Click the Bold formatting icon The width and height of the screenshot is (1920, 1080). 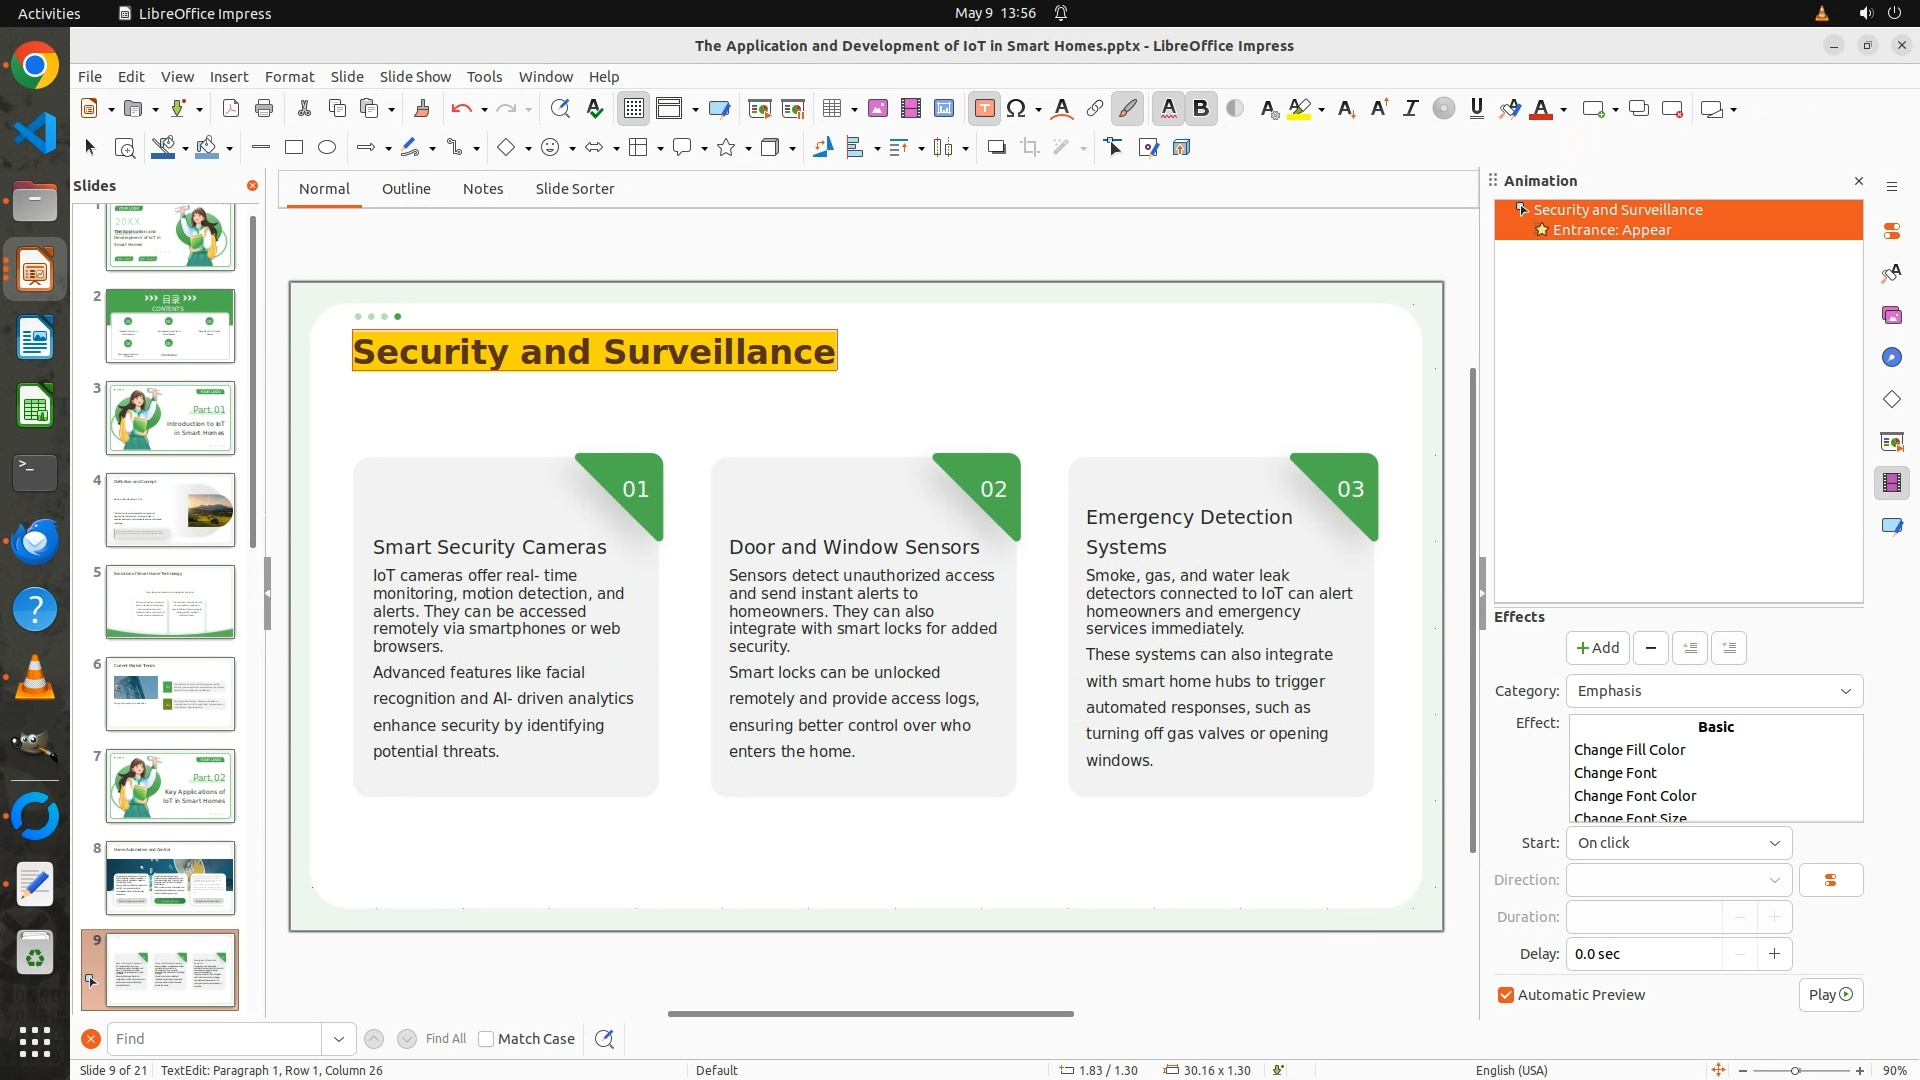[1201, 109]
